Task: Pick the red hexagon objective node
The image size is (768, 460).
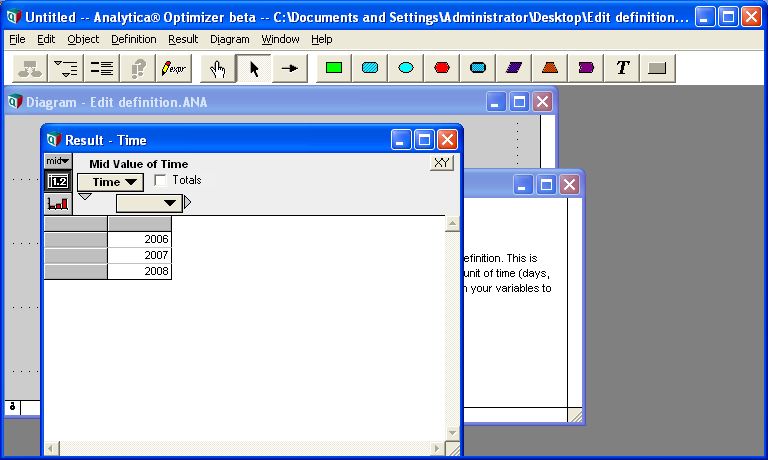Action: [442, 68]
